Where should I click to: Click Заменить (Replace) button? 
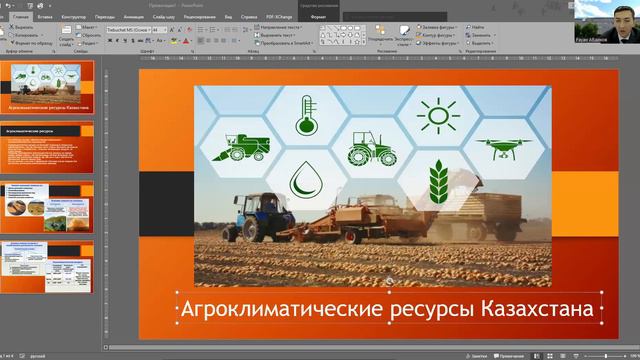478,35
